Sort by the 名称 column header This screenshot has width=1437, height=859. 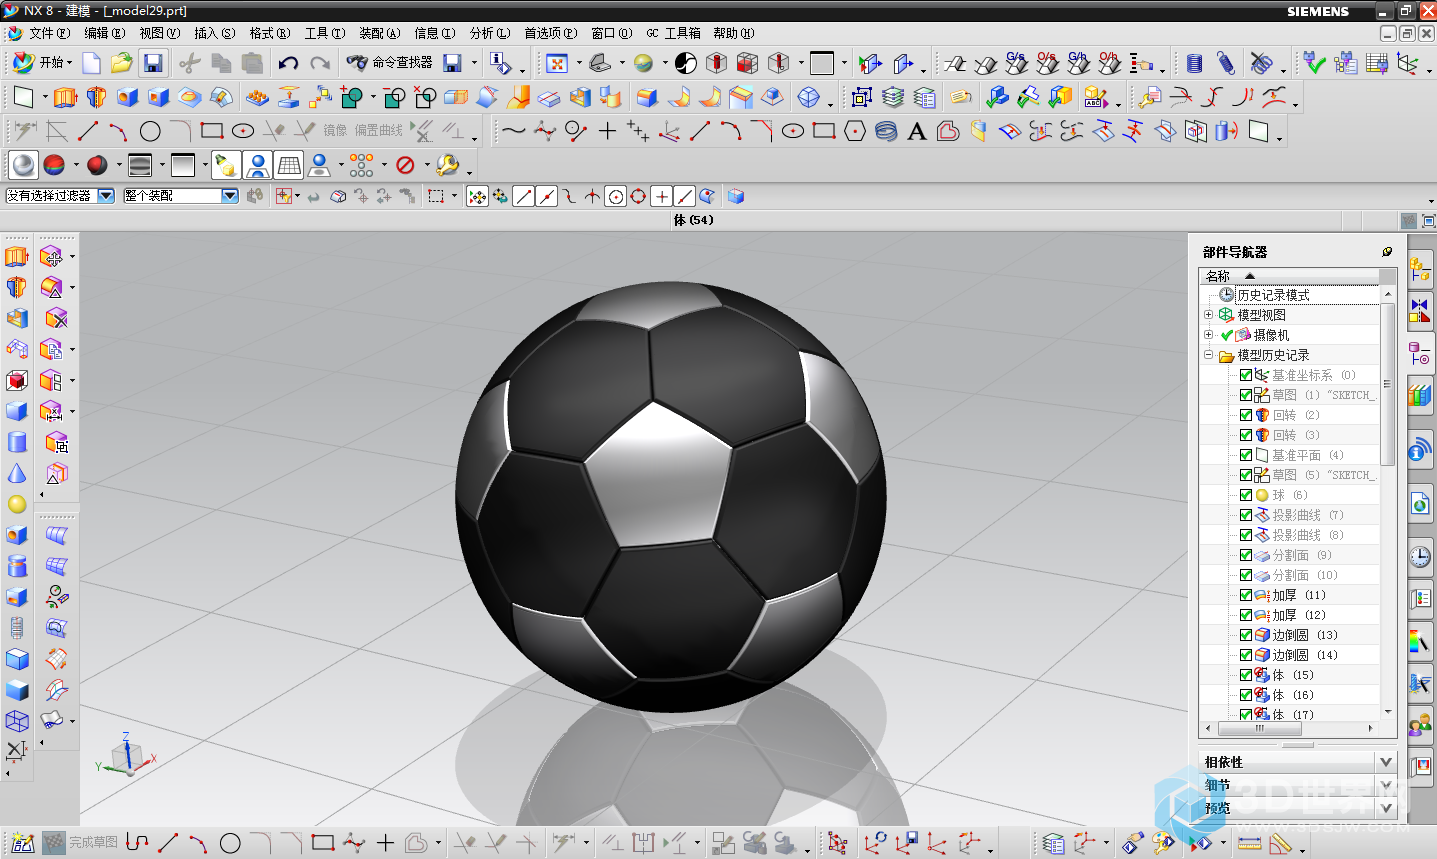click(1290, 276)
